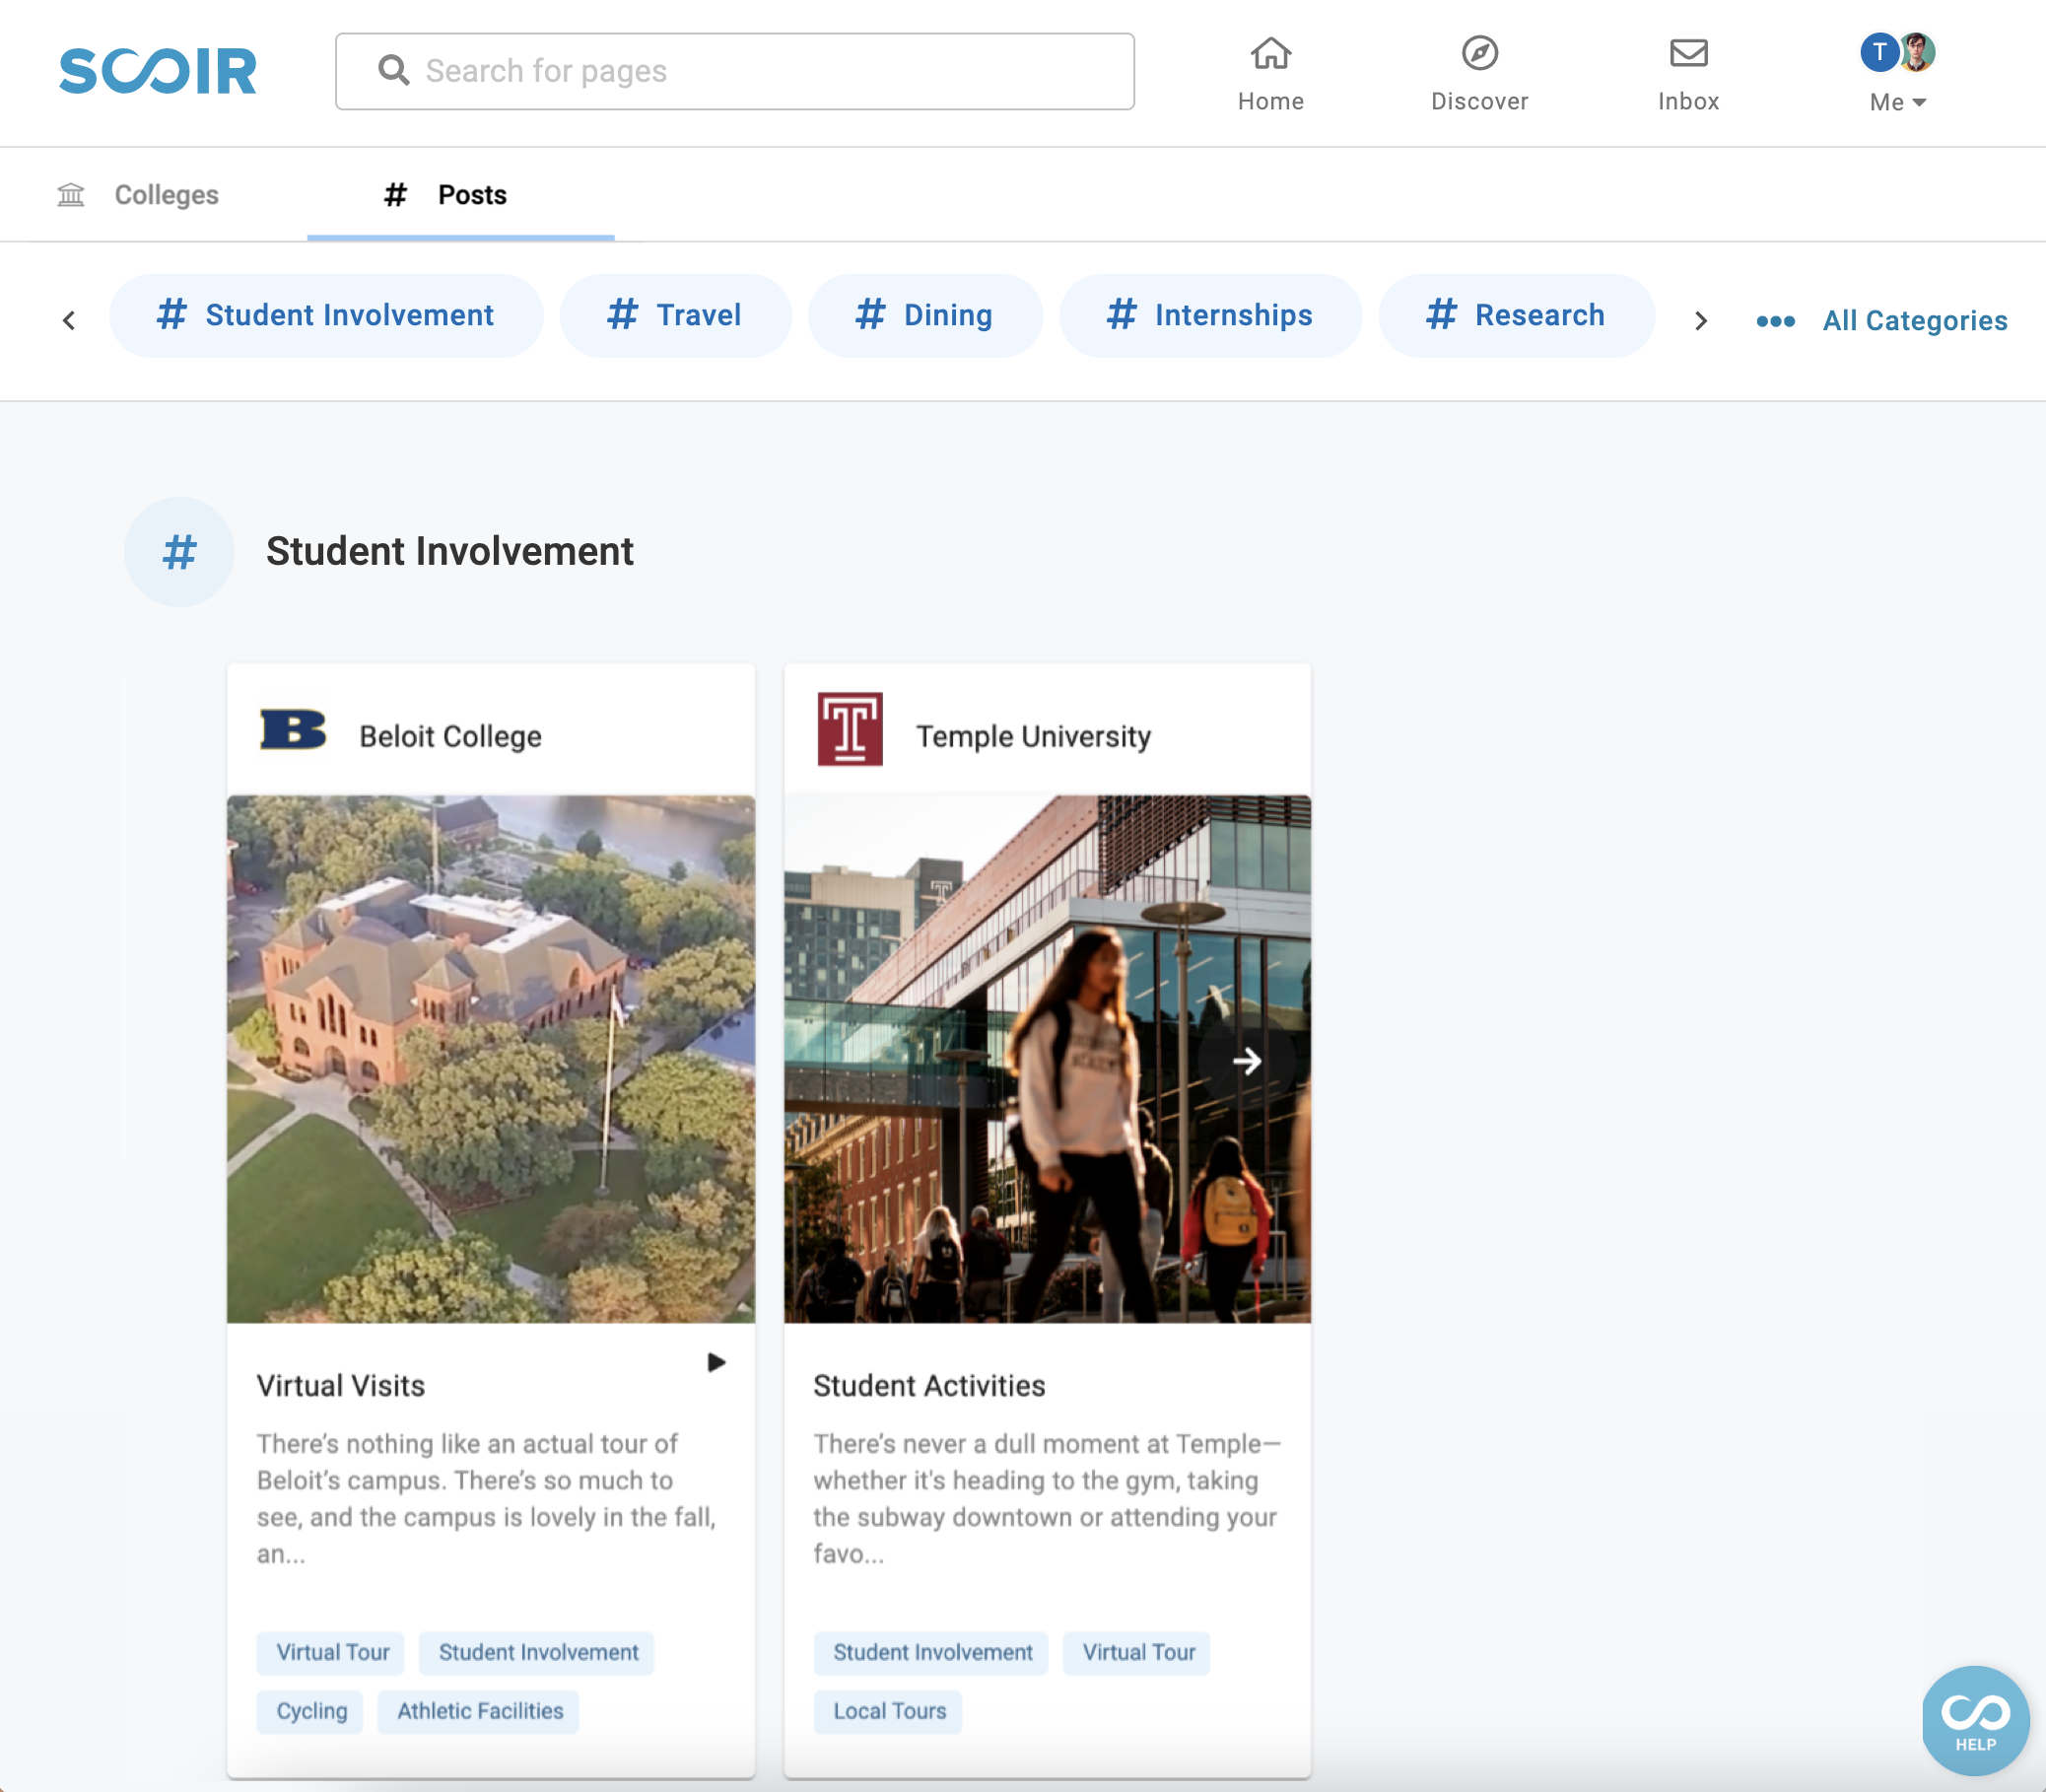
Task: Click the Temple University logo
Action: 850,730
